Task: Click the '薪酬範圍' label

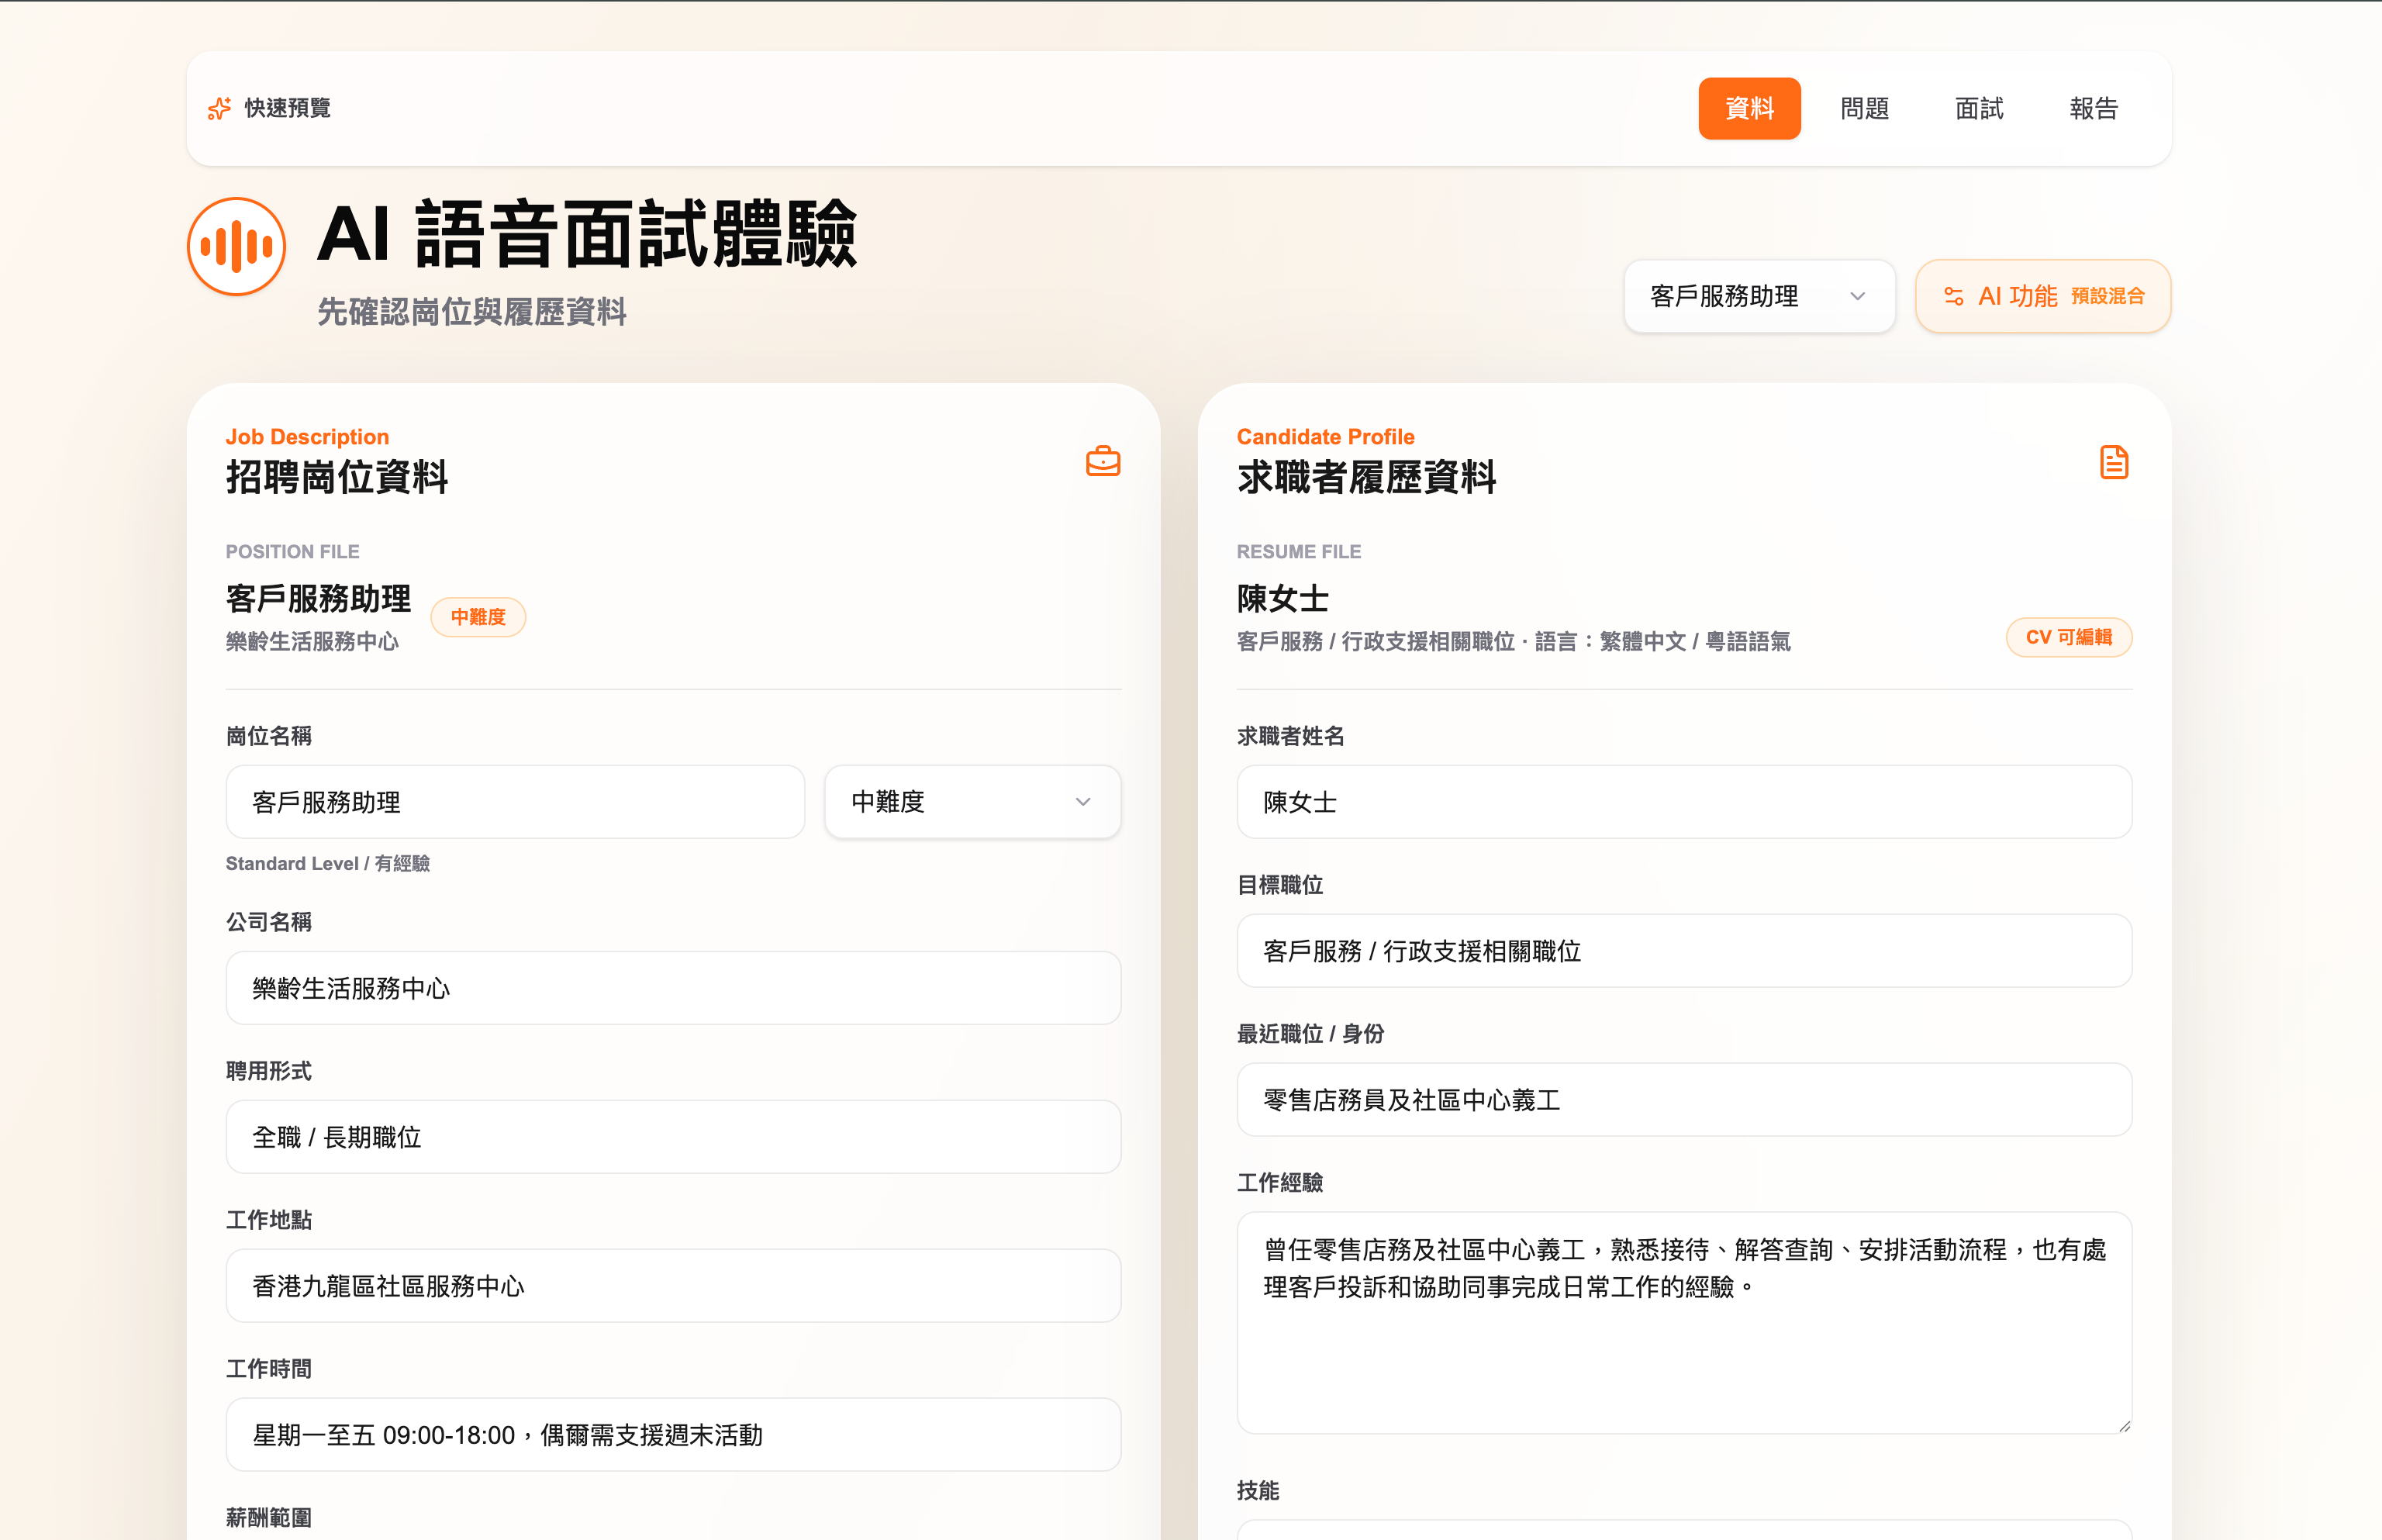Action: click(x=269, y=1518)
